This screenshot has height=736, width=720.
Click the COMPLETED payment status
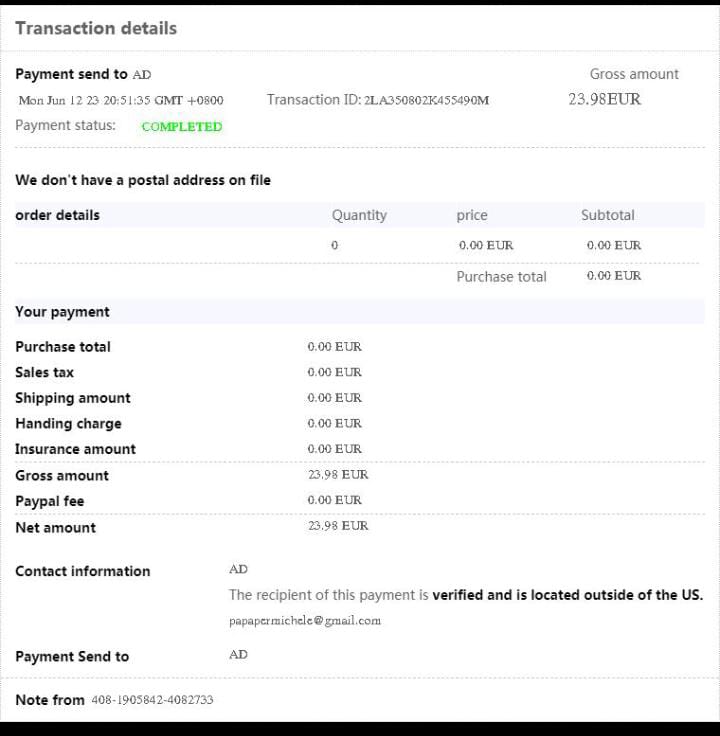point(181,127)
